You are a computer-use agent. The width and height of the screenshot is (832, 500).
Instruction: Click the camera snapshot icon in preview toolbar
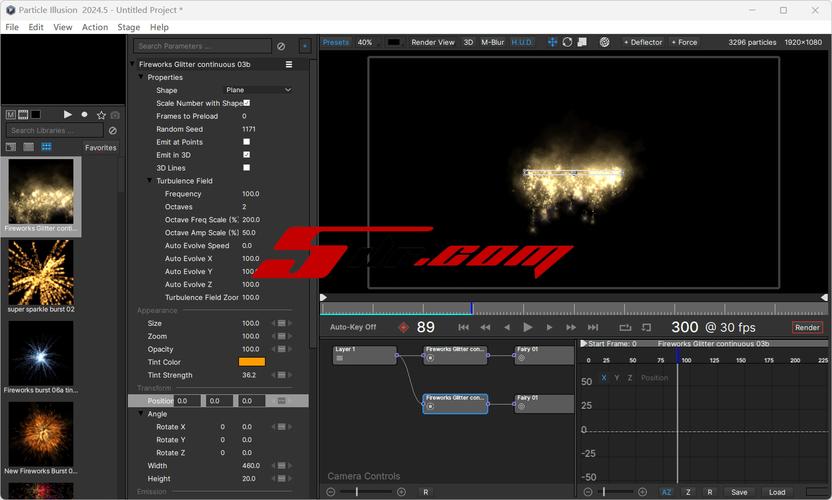coord(115,115)
